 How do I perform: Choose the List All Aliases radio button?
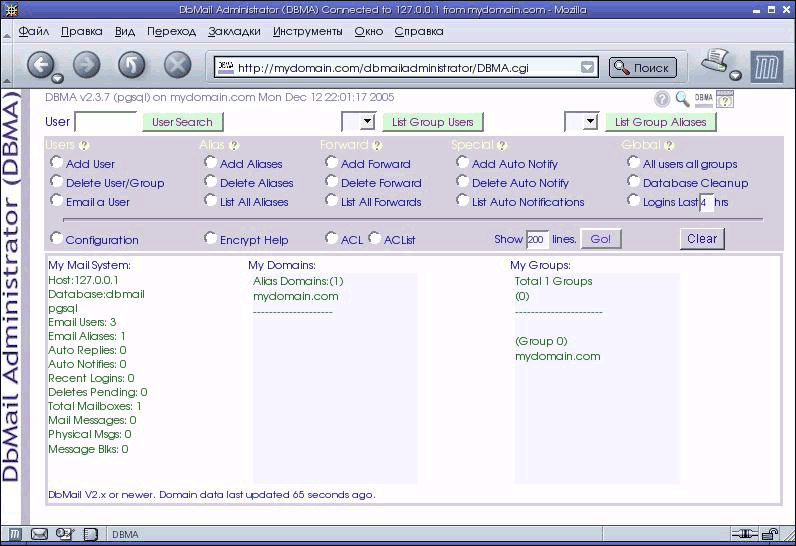click(x=211, y=201)
